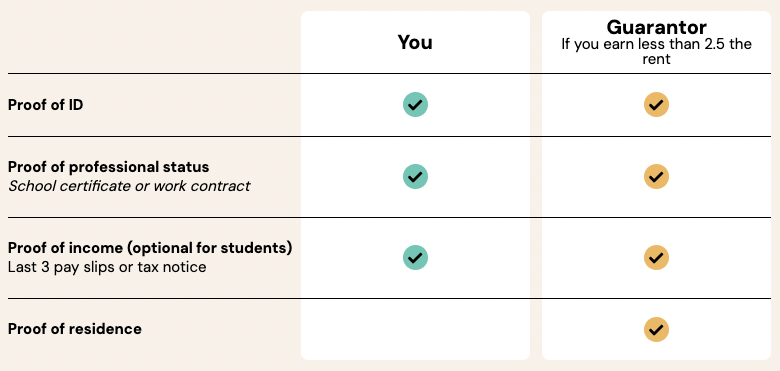Image resolution: width=780 pixels, height=371 pixels.
Task: Click empty 'You' cell for Proof of residence
Action: click(x=415, y=329)
